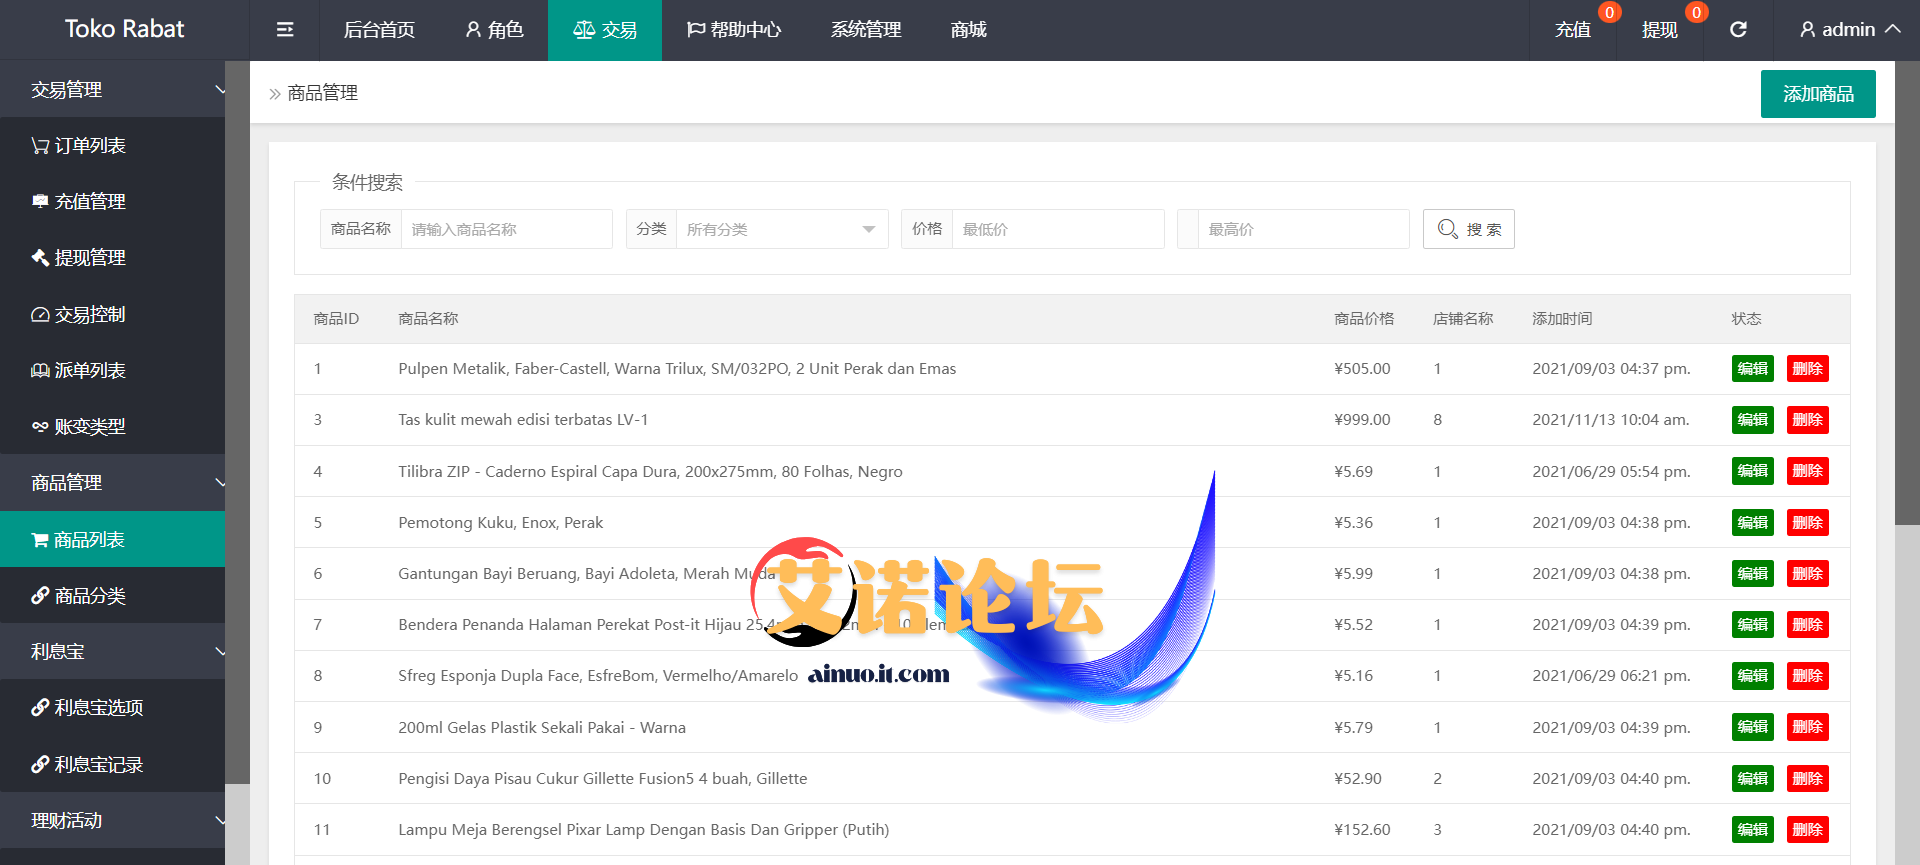The height and width of the screenshot is (865, 1920).
Task: Open 账变类型 in the sidebar
Action: [x=112, y=426]
